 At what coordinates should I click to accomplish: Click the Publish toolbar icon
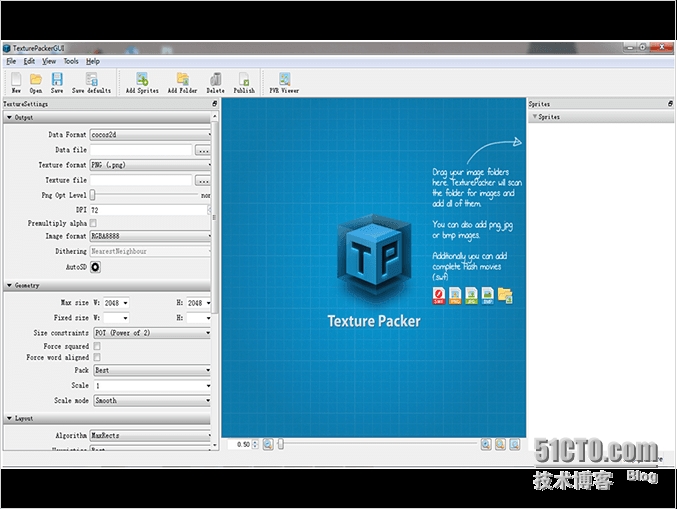[244, 82]
